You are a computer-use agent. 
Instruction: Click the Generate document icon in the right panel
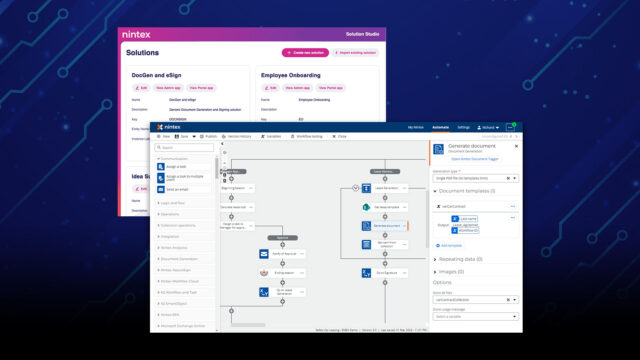pyautogui.click(x=439, y=149)
